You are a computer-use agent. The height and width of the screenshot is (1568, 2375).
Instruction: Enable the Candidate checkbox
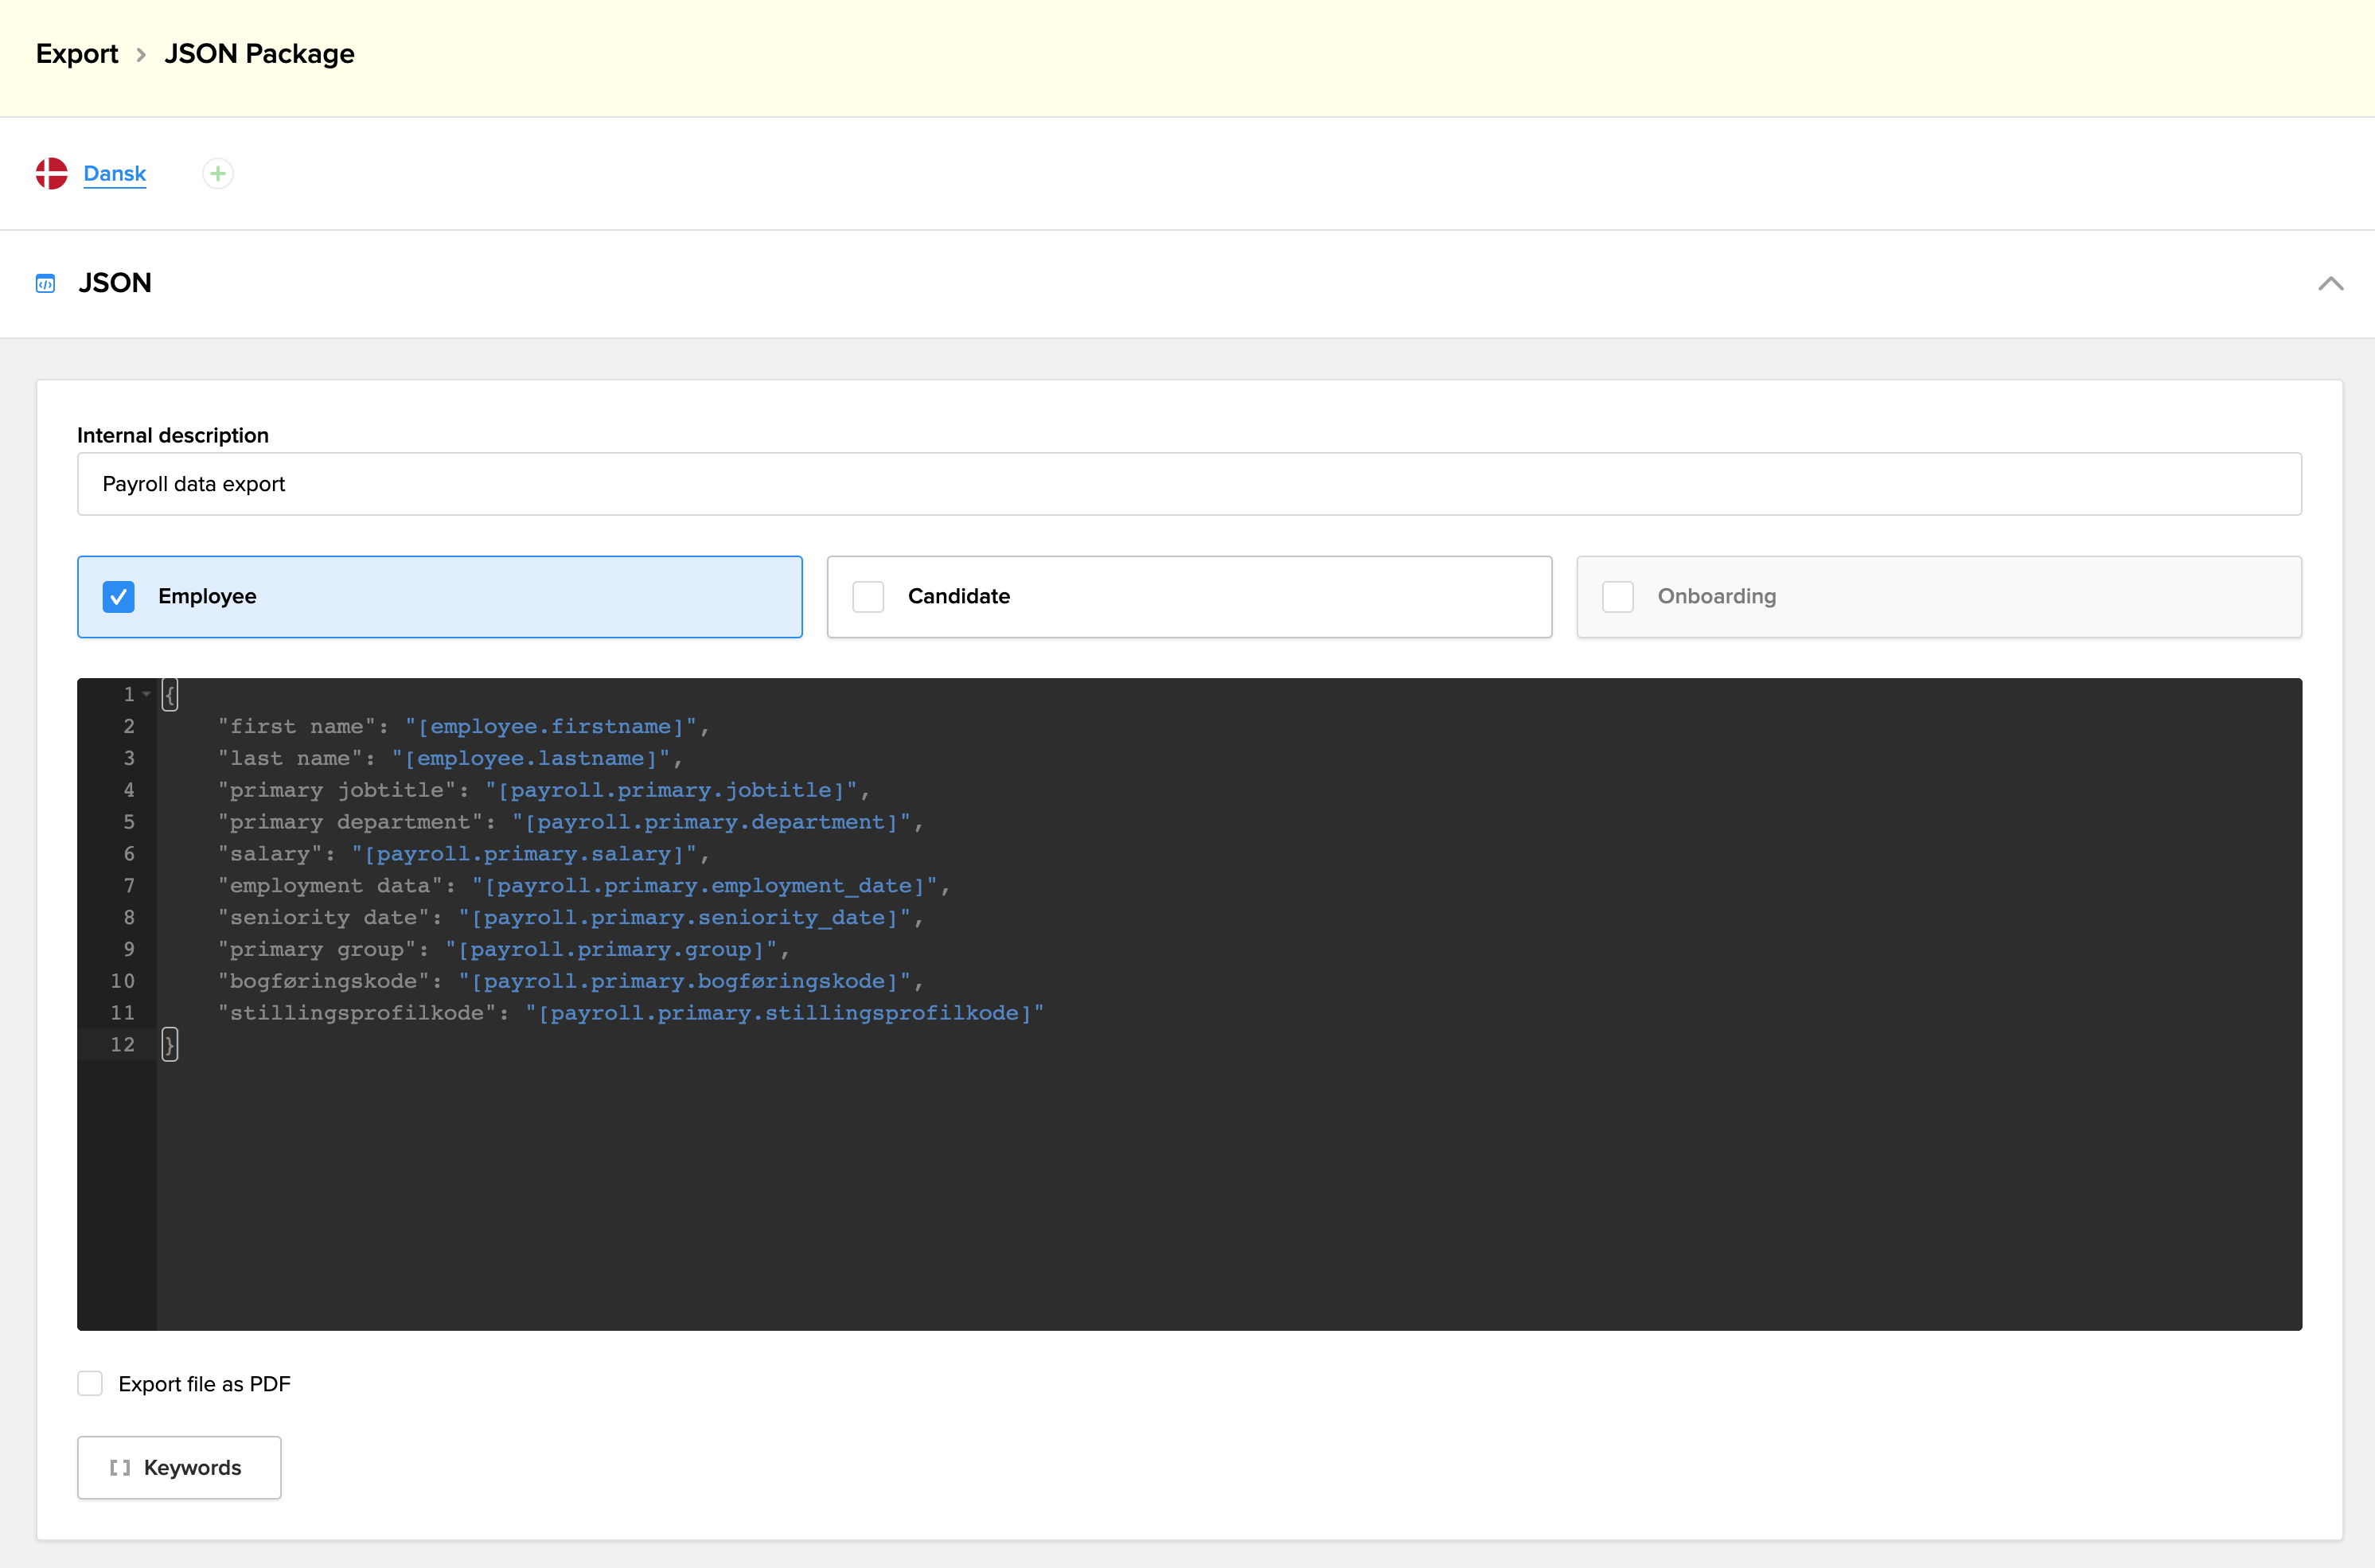pos(868,597)
